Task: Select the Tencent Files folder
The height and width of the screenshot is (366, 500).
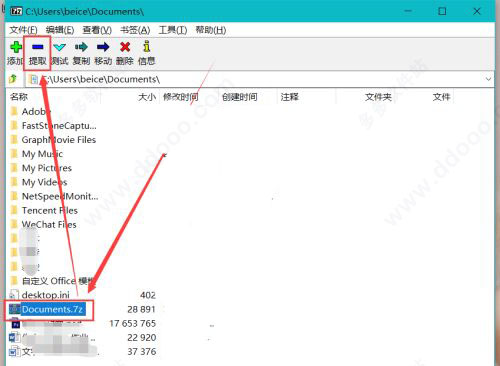Action: (49, 210)
